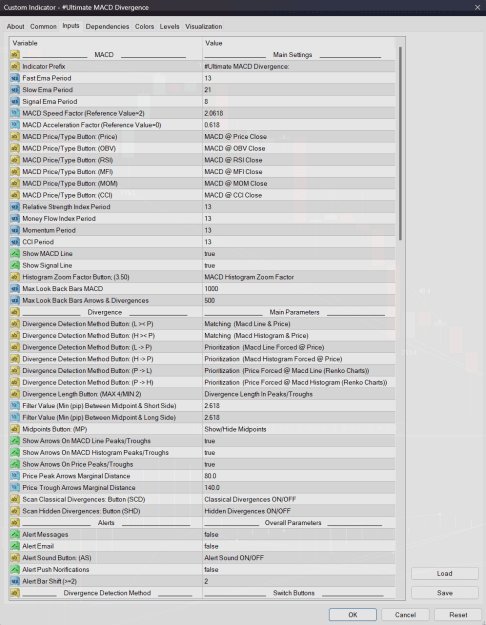Click the OK button
This screenshot has height=625, width=486.
pos(353,615)
